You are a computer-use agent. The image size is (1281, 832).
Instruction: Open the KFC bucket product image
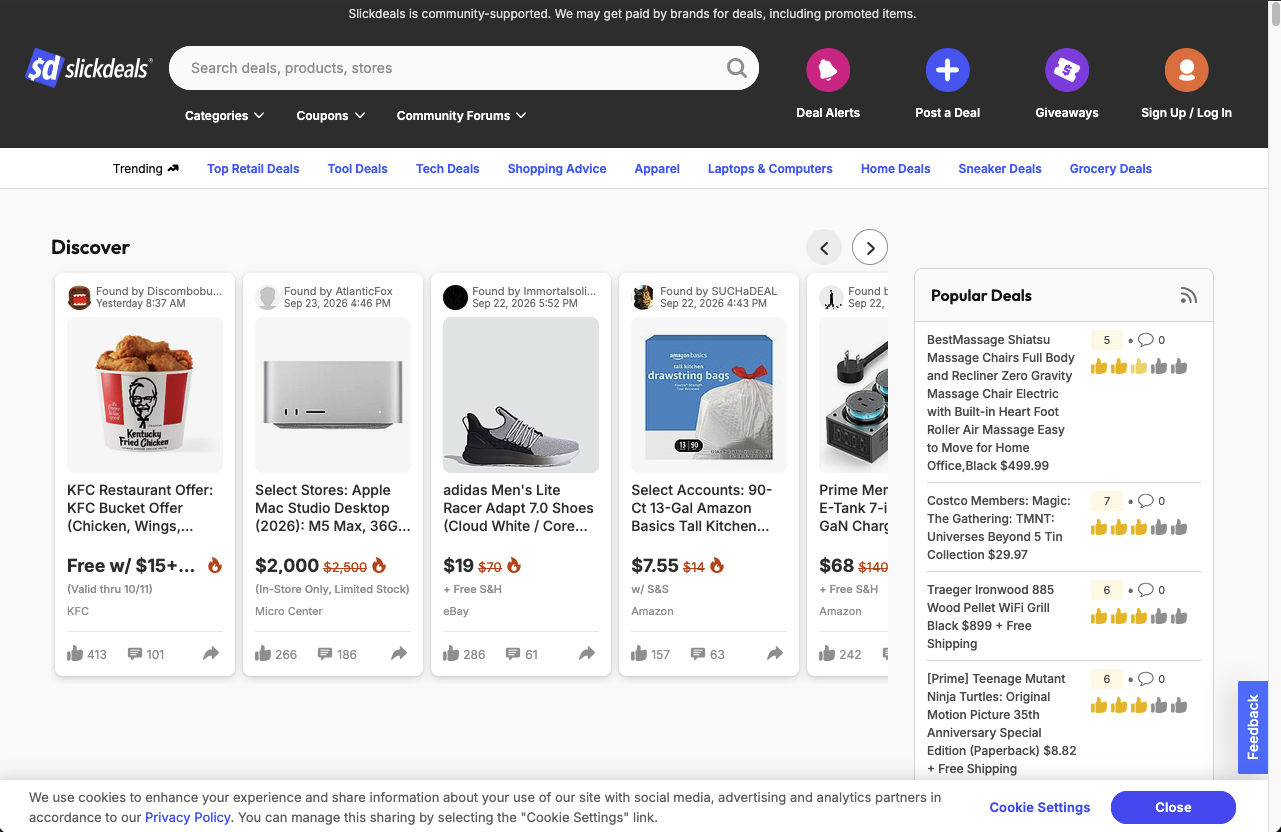click(x=145, y=395)
